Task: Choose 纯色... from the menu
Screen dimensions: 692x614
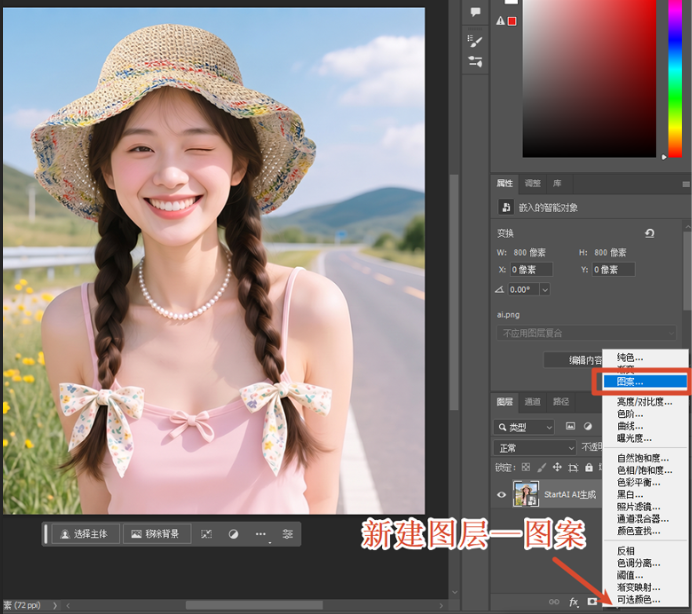Action: 645,357
